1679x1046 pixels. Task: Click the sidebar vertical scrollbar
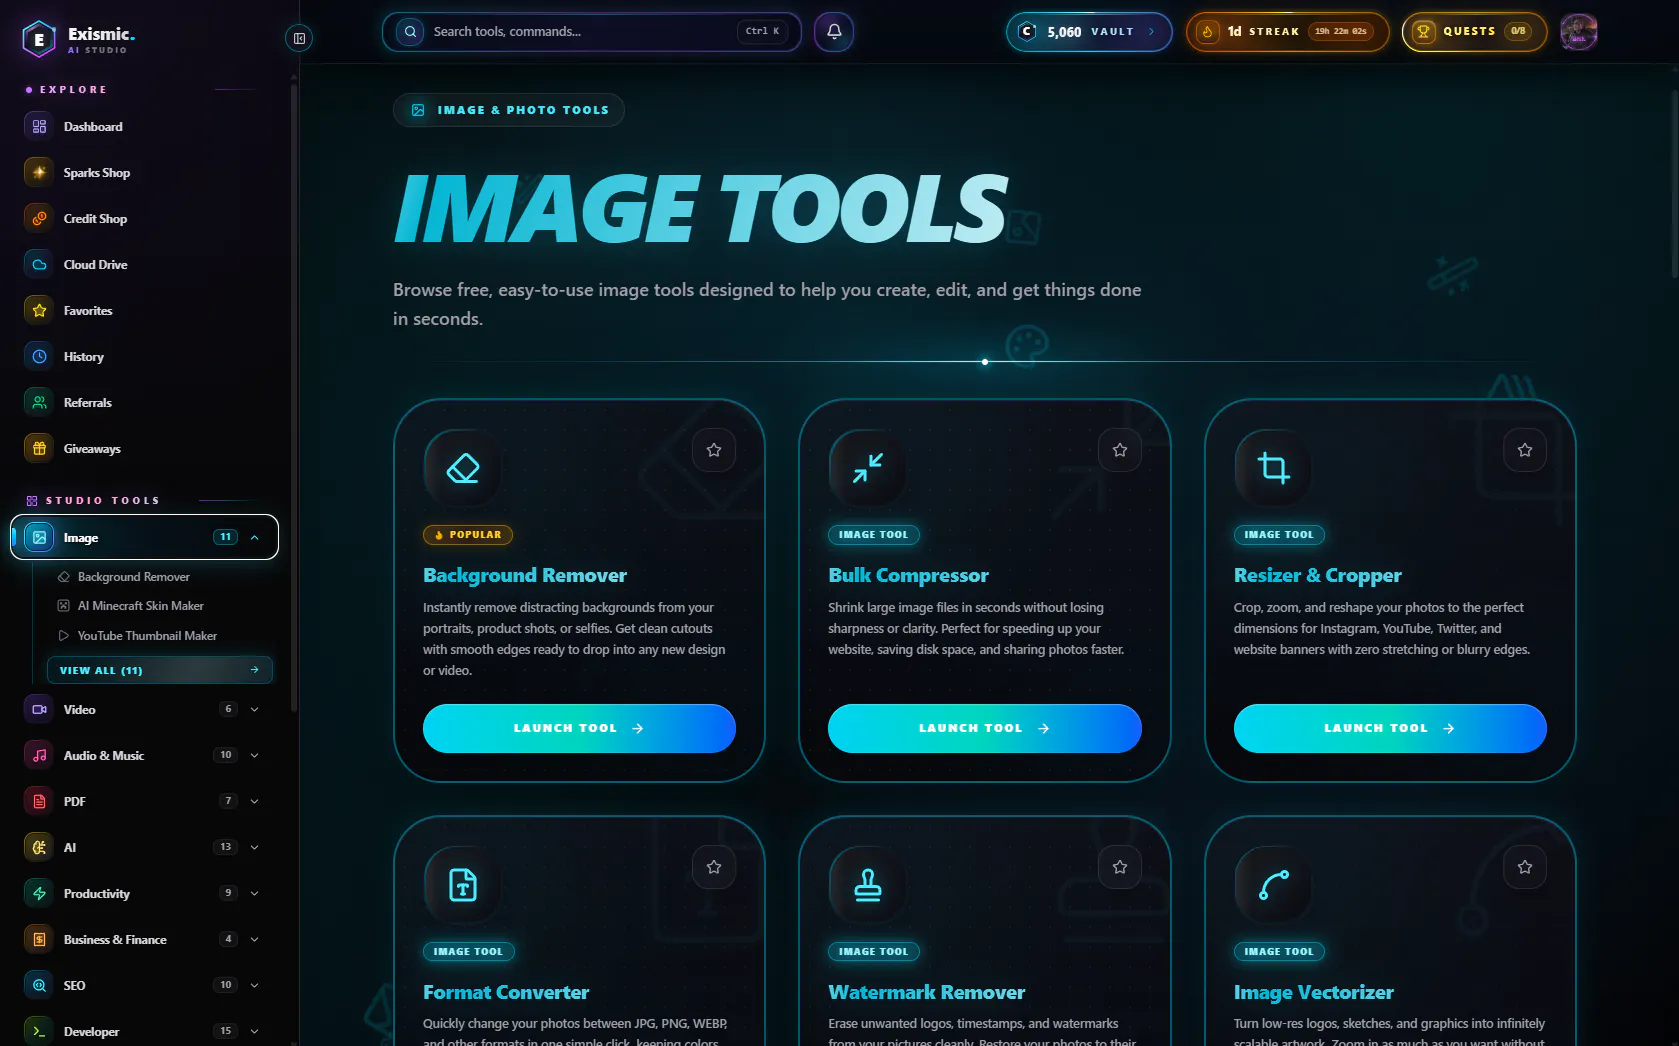pos(294,400)
